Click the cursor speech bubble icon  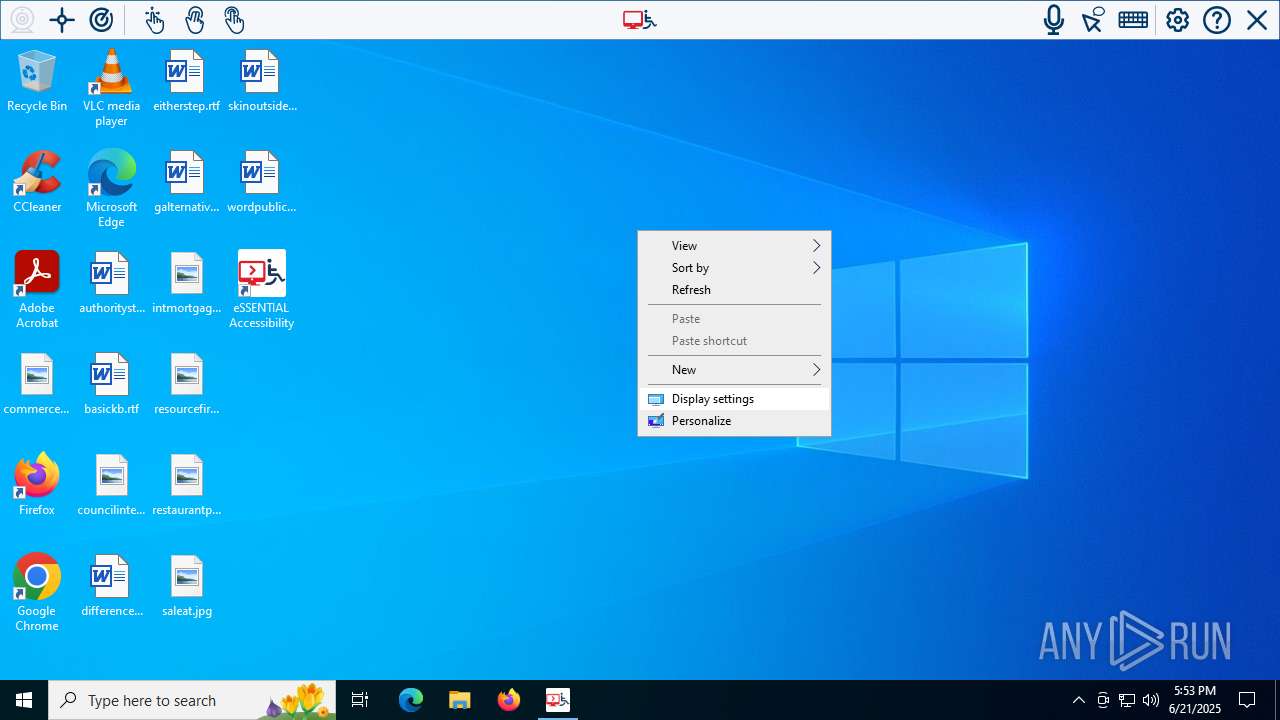coord(1093,20)
